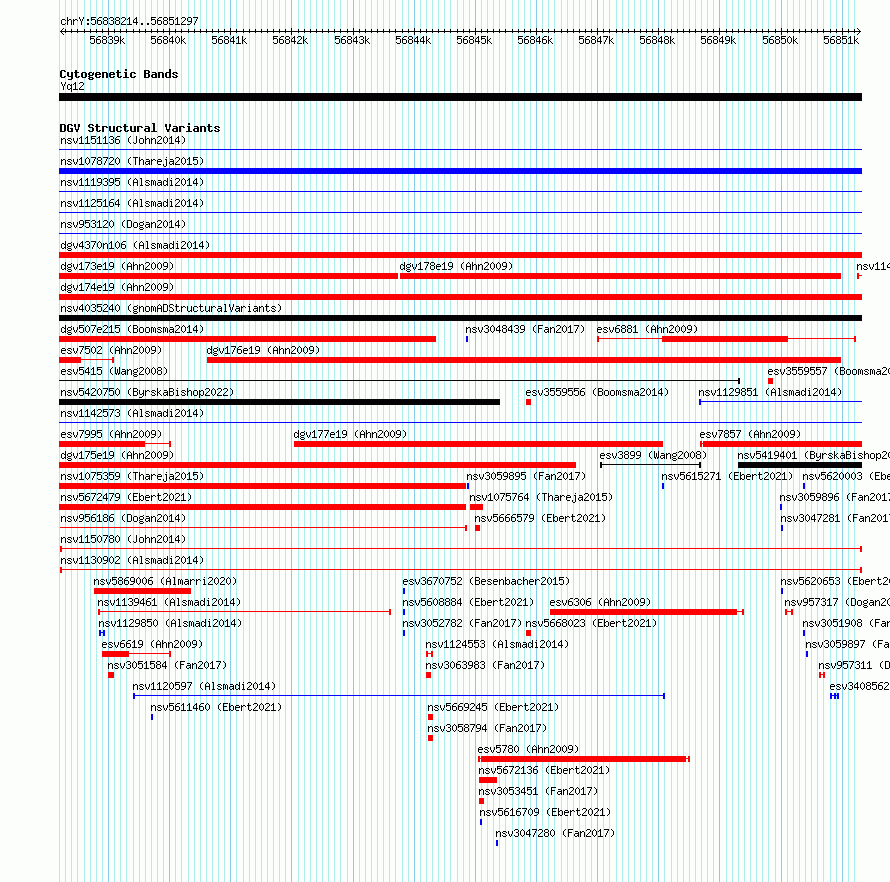Select variant nsv5672136 (Ebert2021)
The image size is (890, 882).
click(x=544, y=770)
